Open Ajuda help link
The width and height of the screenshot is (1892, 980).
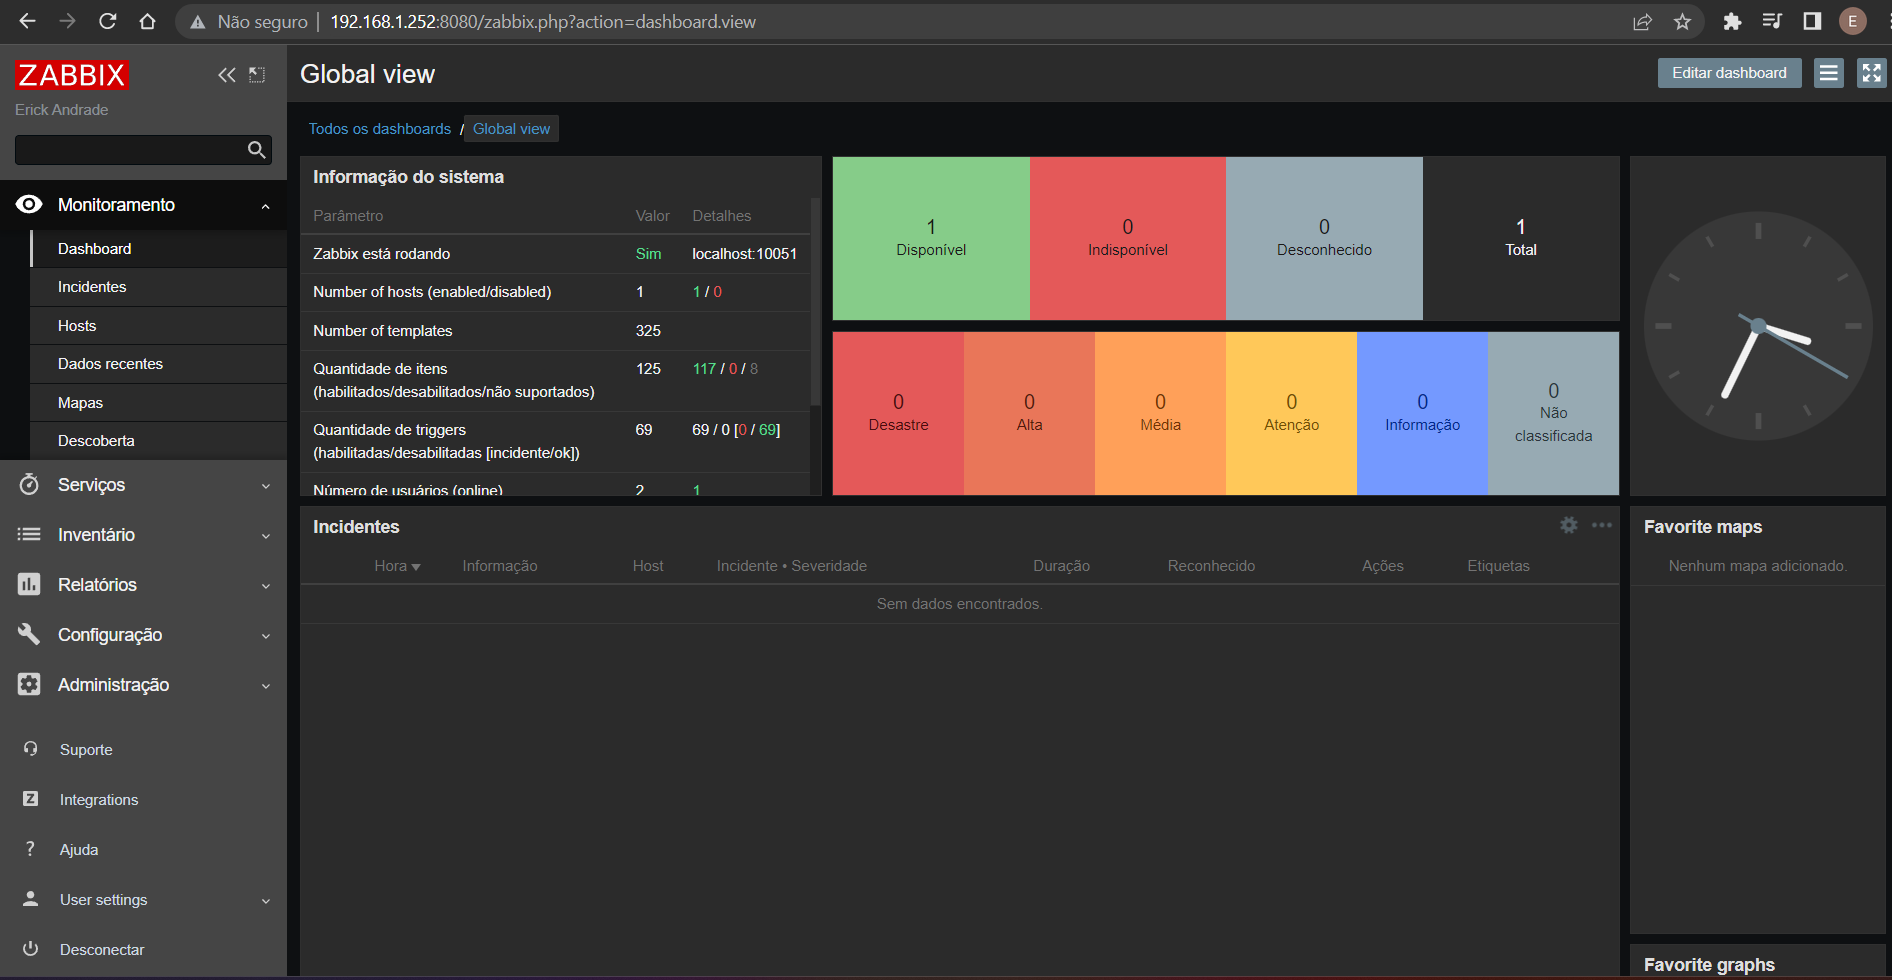click(79, 850)
